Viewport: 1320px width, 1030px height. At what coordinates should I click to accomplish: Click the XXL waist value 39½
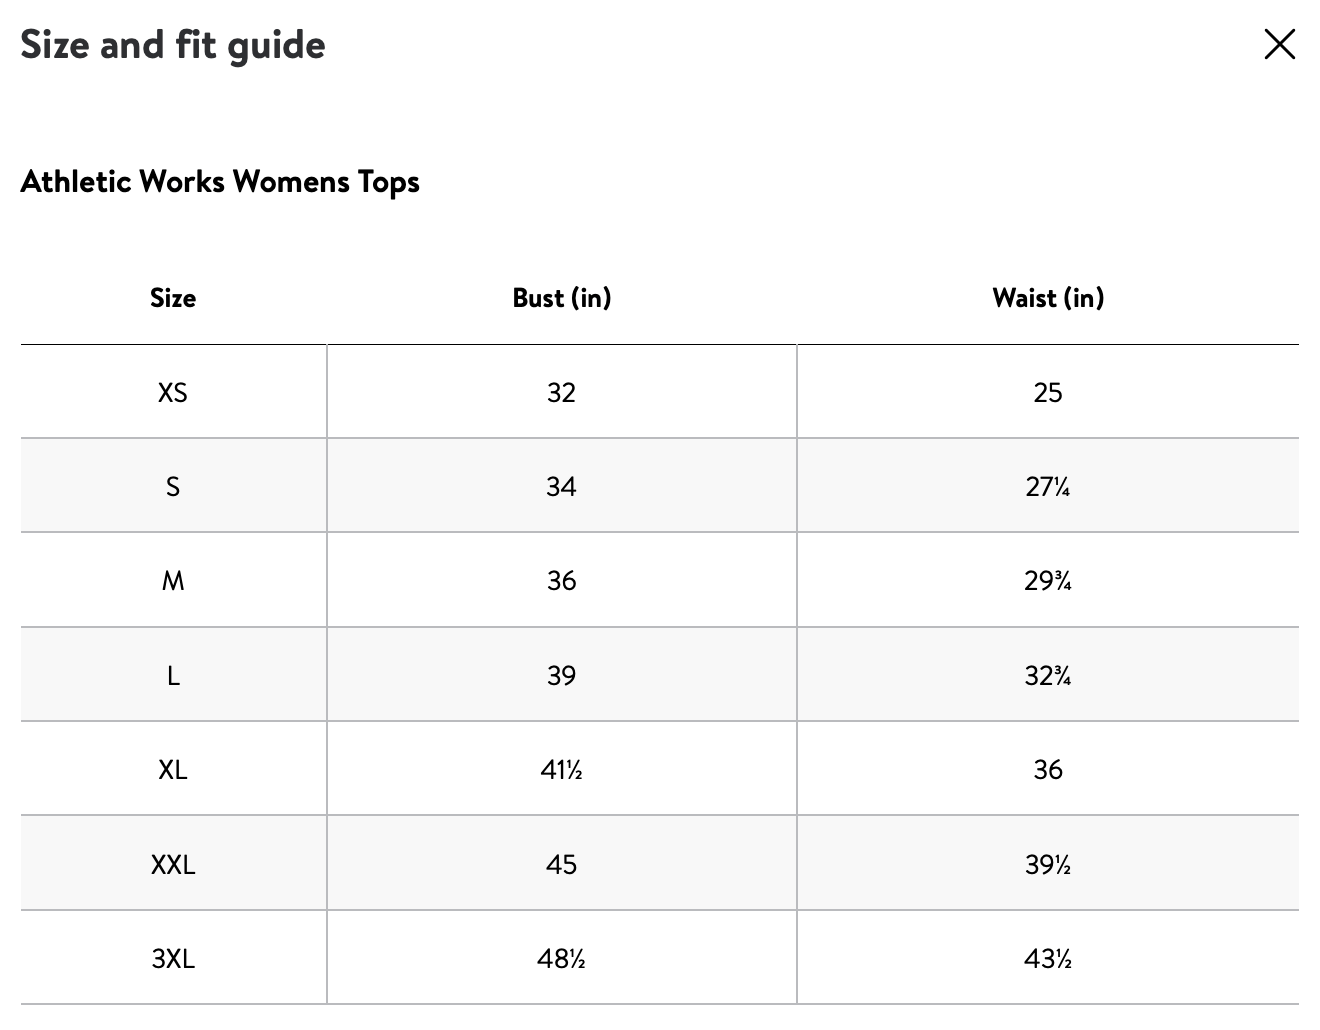point(1047,865)
